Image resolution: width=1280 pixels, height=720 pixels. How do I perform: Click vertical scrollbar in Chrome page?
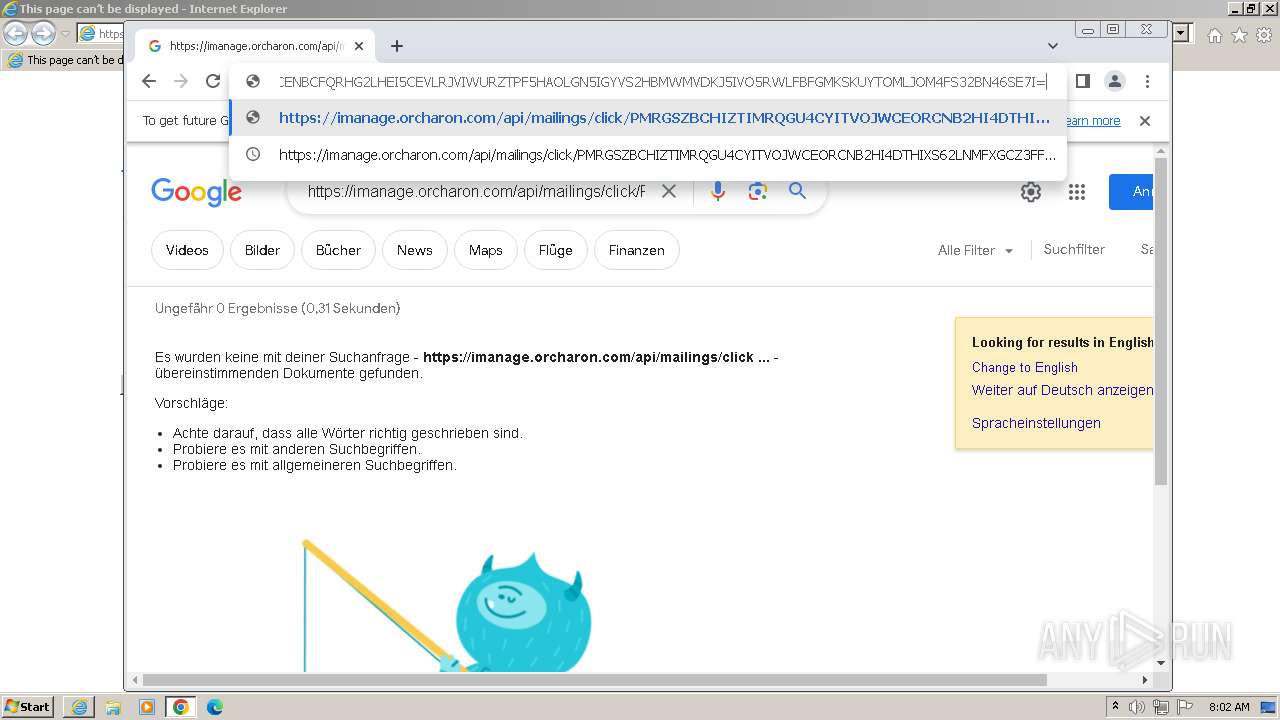pyautogui.click(x=1161, y=320)
